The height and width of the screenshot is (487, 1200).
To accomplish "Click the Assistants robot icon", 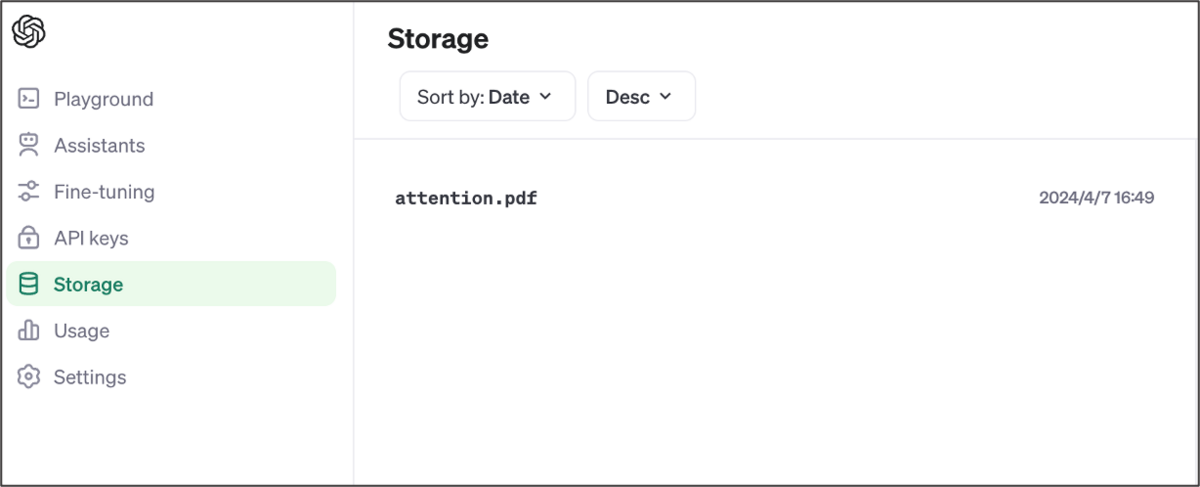I will tap(29, 145).
